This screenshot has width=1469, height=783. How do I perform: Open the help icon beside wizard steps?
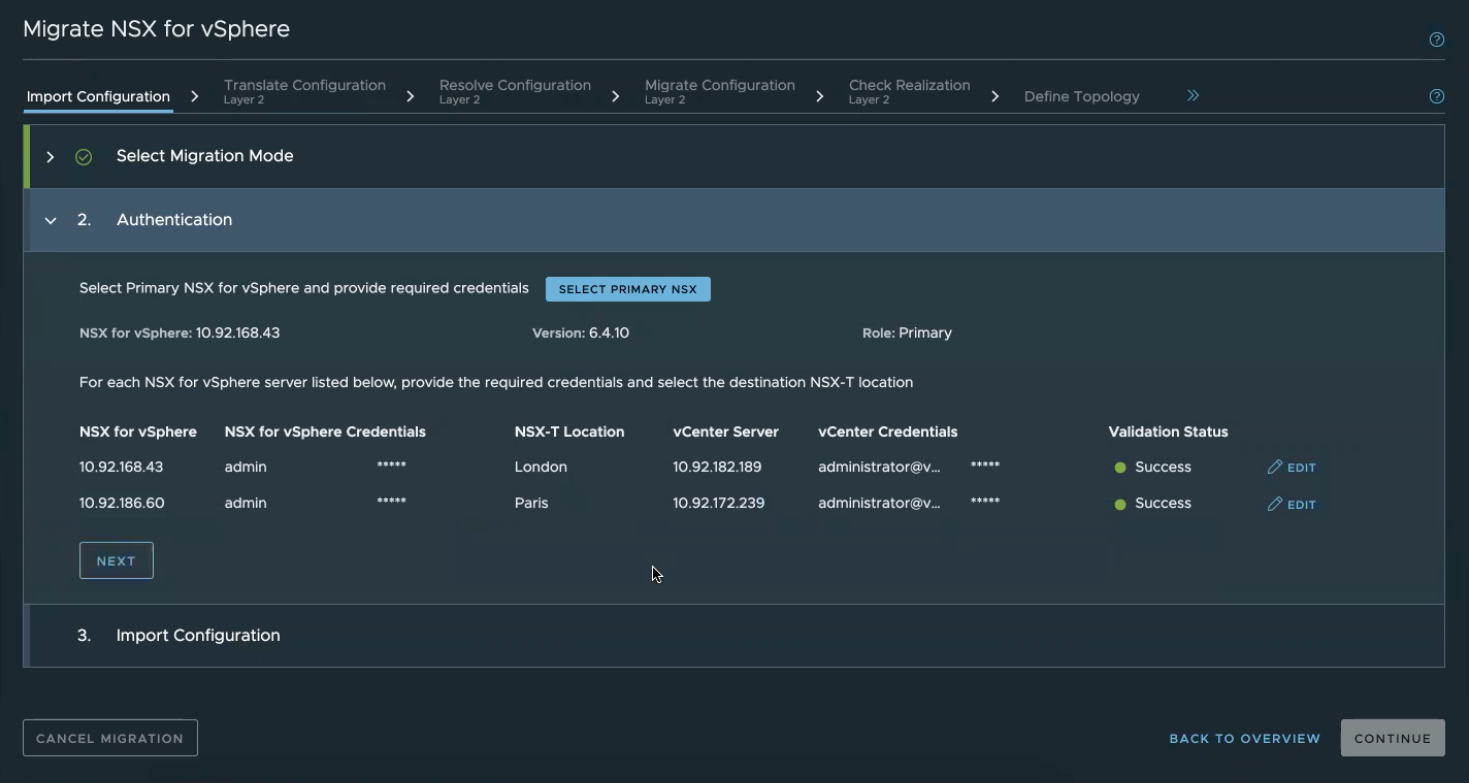coord(1437,97)
